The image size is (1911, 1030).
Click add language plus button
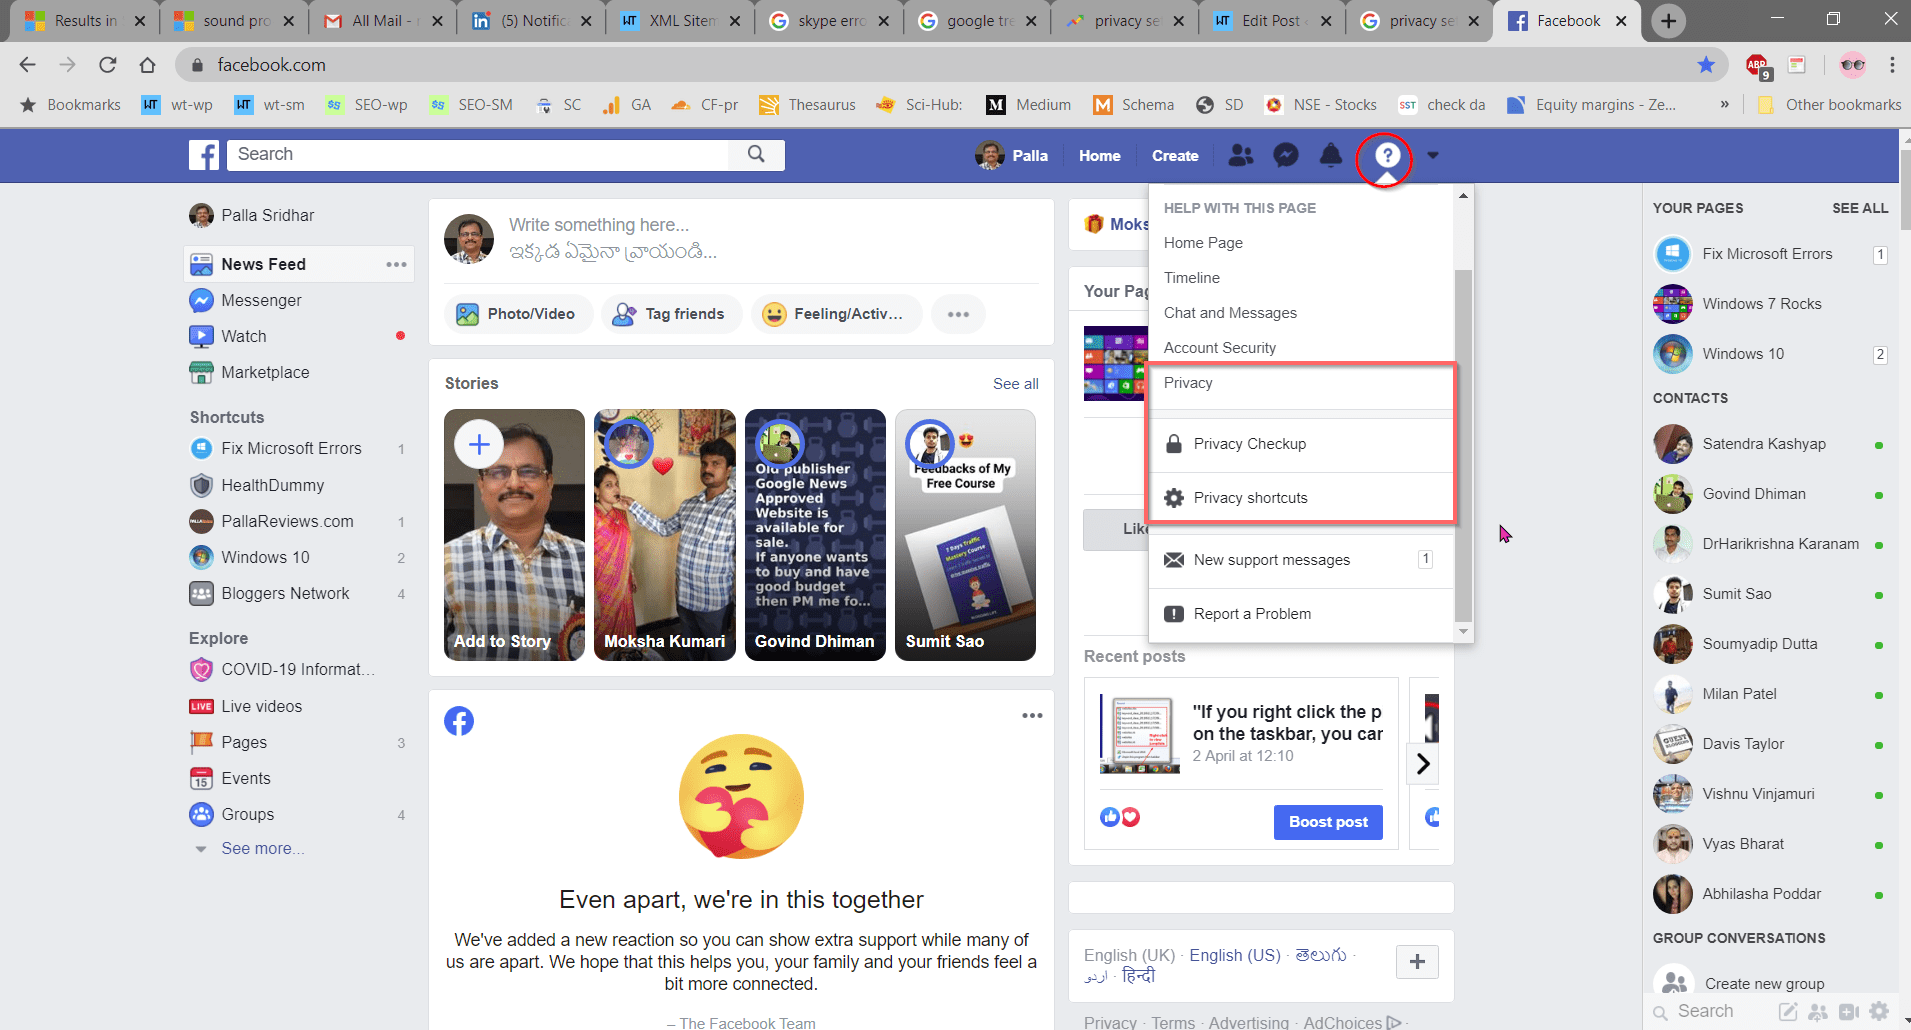[1417, 962]
